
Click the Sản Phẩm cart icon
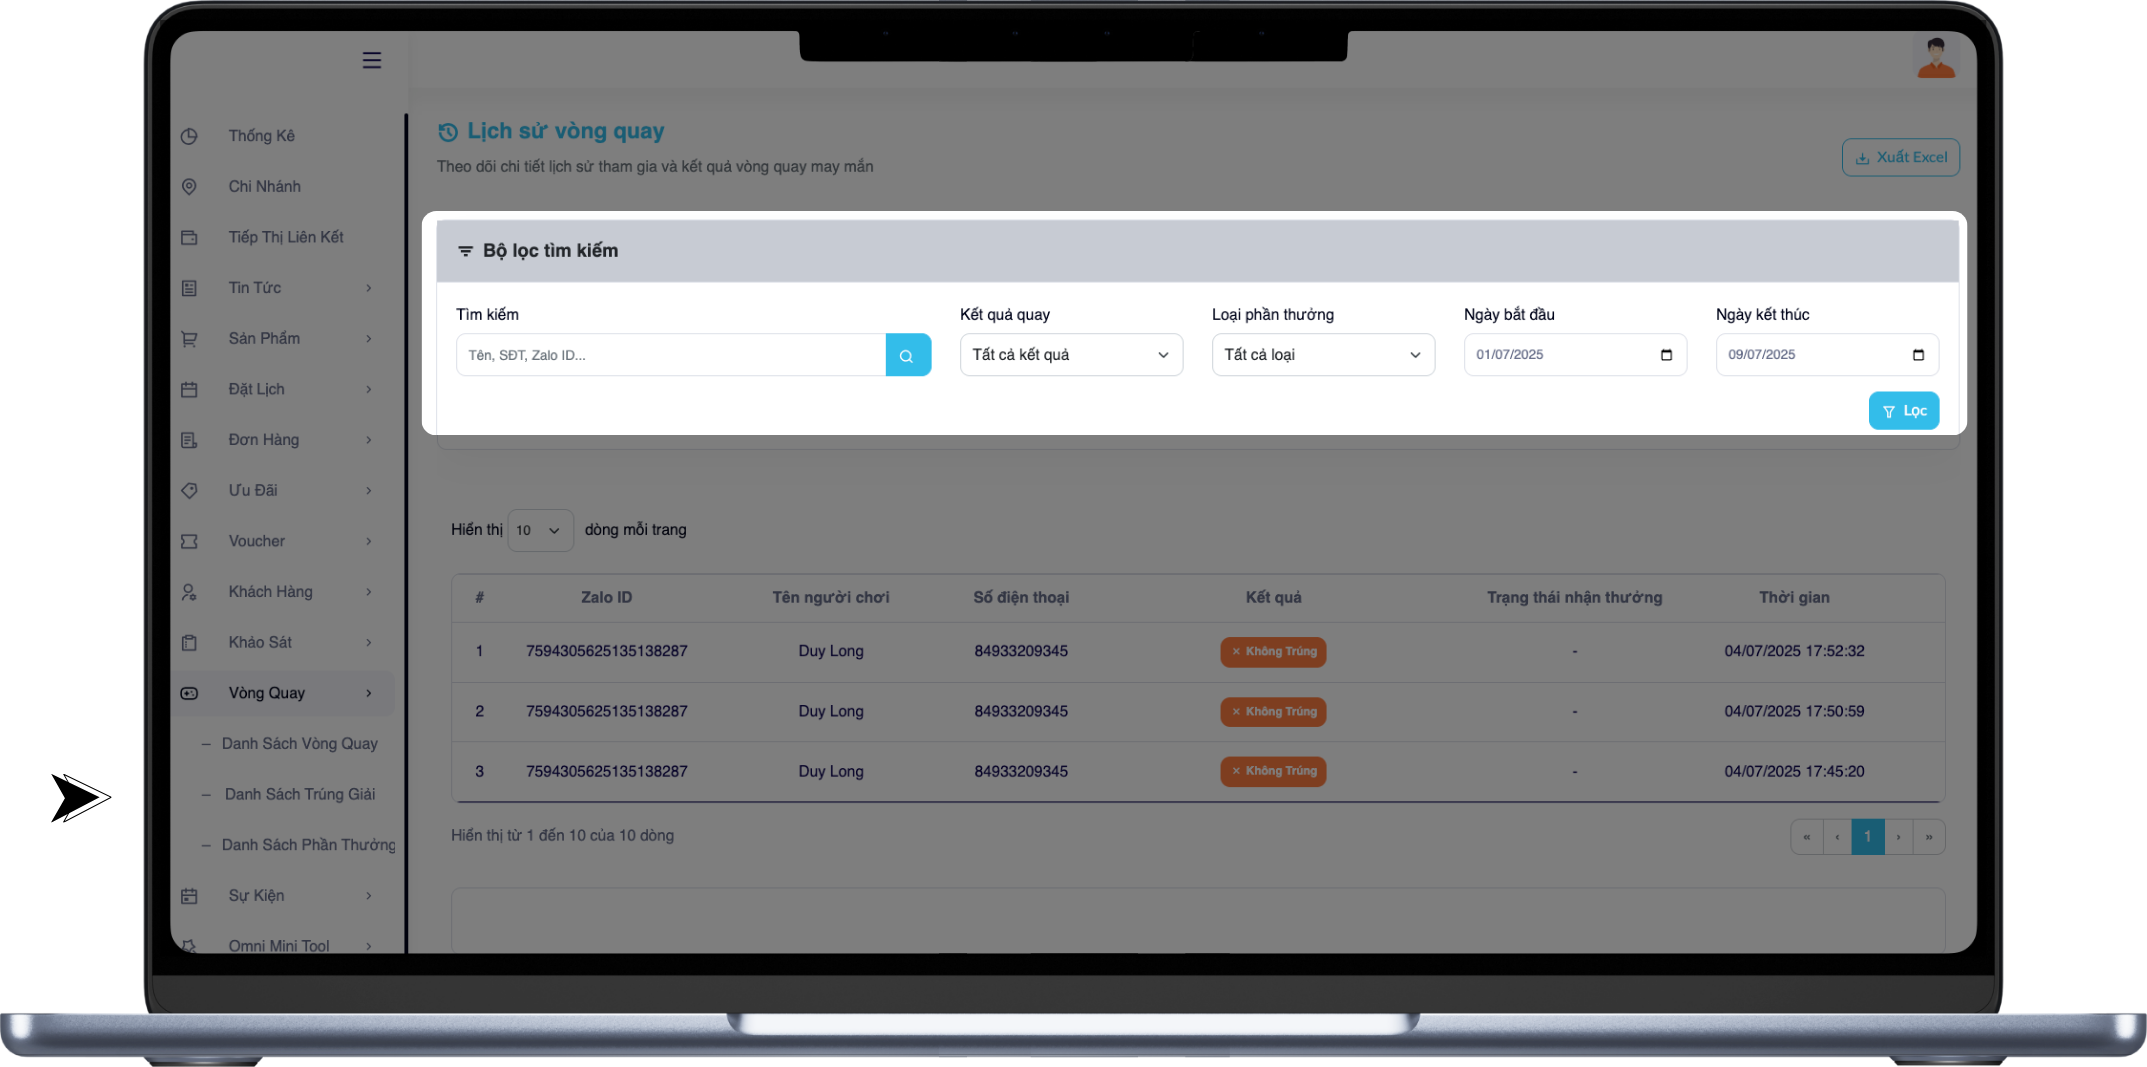189,339
